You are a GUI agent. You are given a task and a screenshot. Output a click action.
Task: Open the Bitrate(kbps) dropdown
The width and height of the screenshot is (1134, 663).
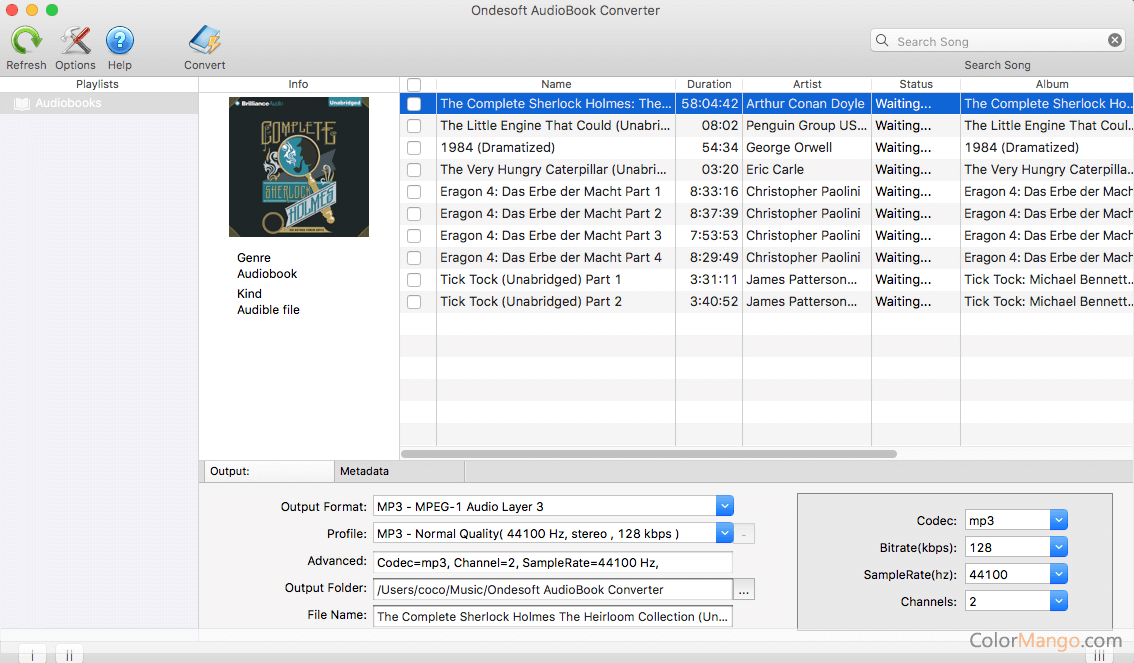click(1059, 547)
